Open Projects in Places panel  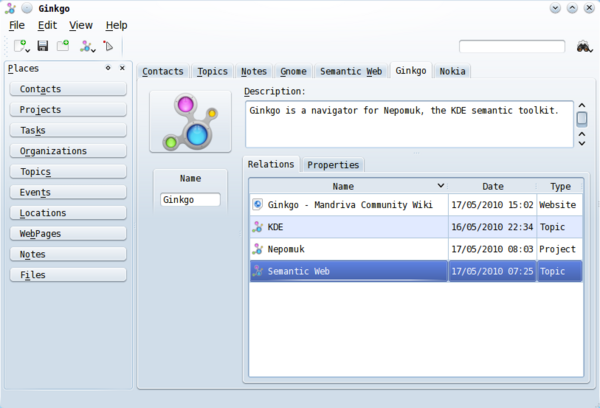click(x=68, y=109)
